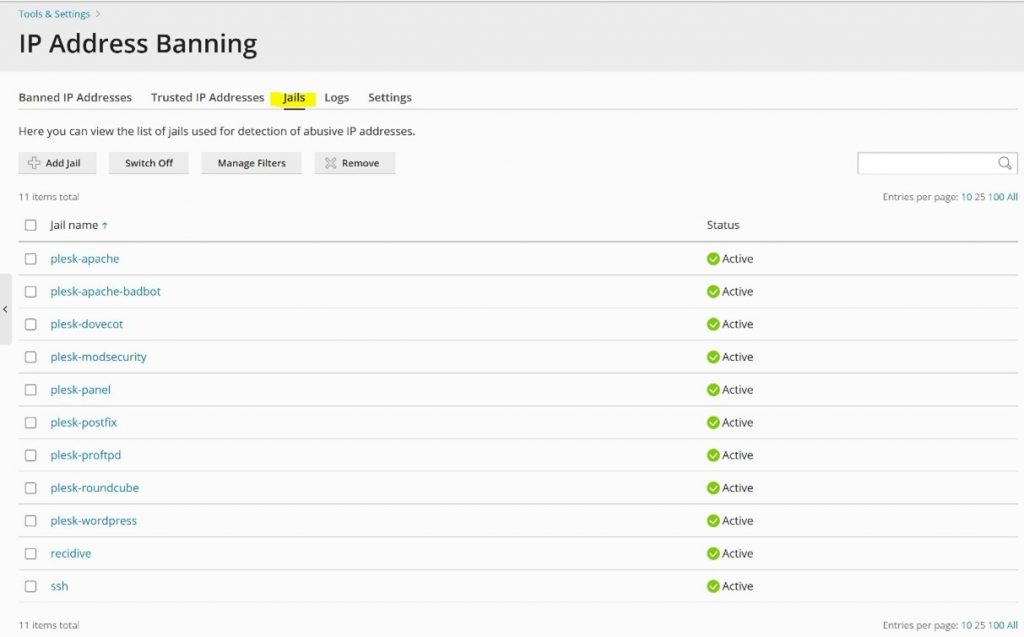1024x637 pixels.
Task: Click green status icon for plesk-dovecot
Action: (713, 324)
